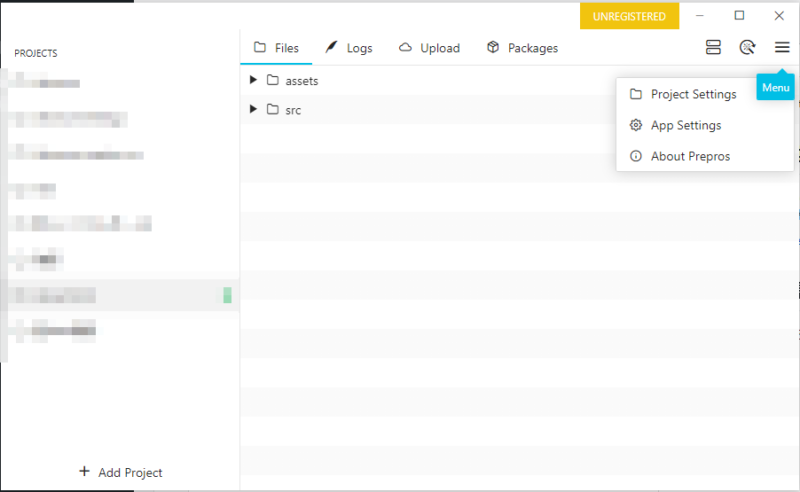Click the assets folder icon

click(x=272, y=80)
